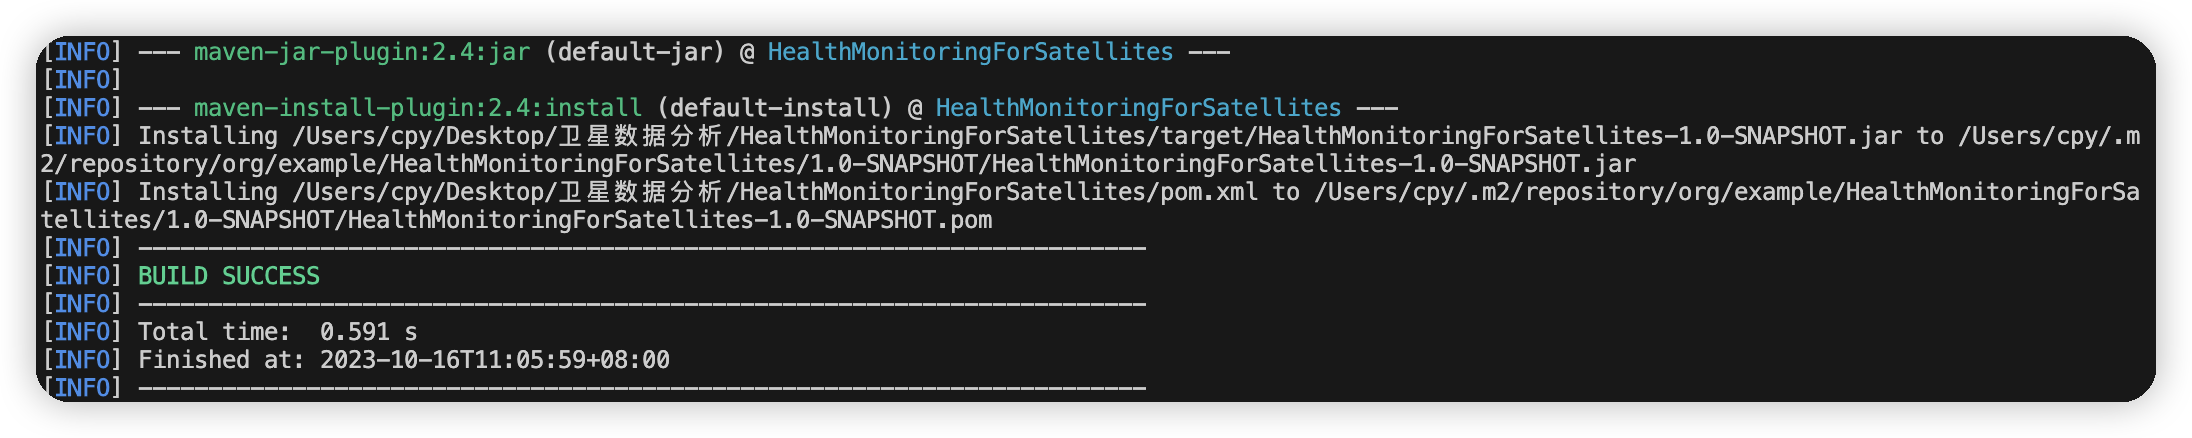Viewport: 2192px width, 438px height.
Task: Click the dashed separator below BUILD SUCCESS
Action: [x=642, y=304]
